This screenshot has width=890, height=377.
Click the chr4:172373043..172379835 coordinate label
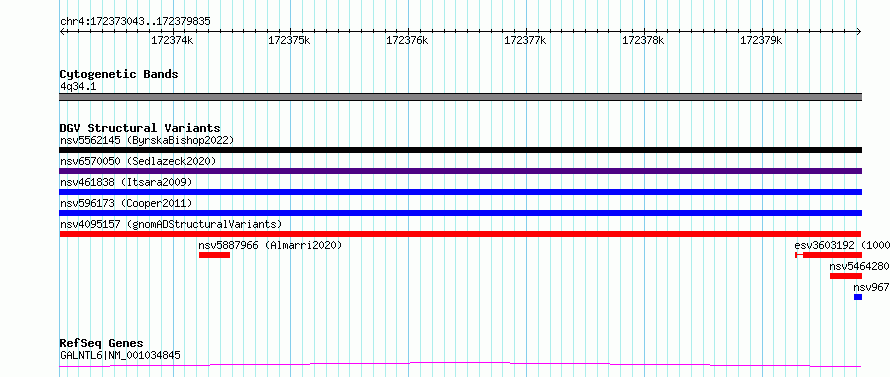(x=135, y=22)
